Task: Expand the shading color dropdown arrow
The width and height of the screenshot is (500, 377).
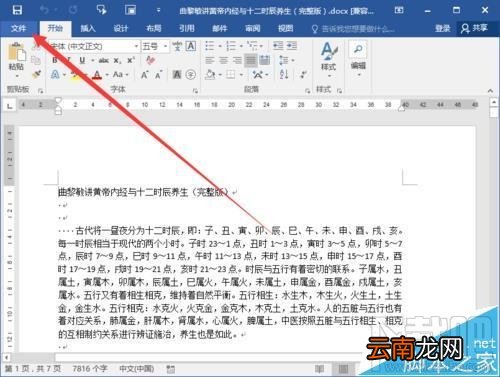Action: coord(220,75)
